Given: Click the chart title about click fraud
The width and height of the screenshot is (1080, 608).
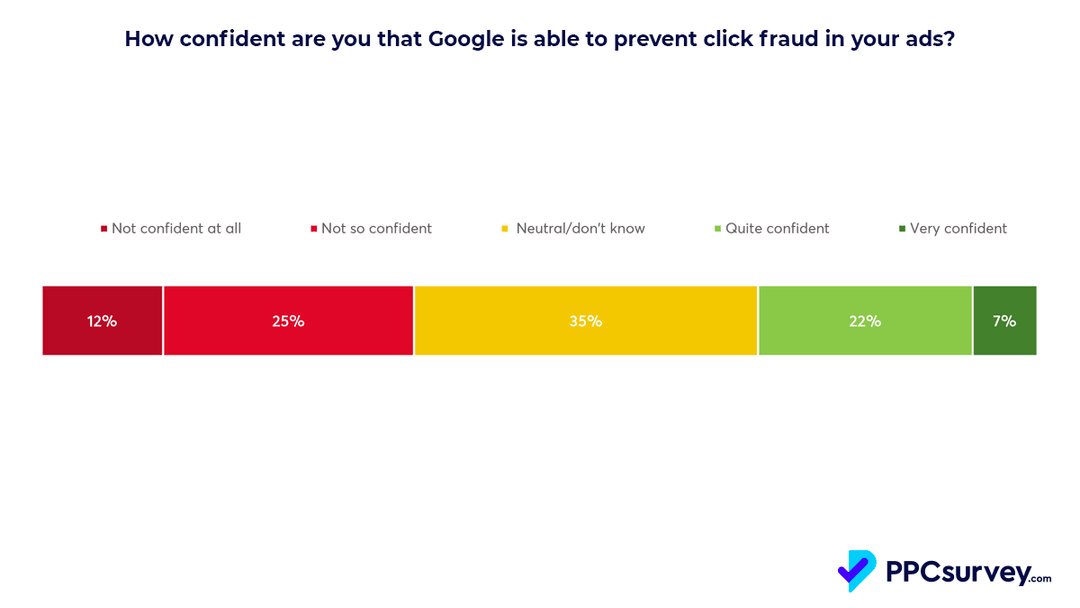Looking at the screenshot, I should point(540,39).
